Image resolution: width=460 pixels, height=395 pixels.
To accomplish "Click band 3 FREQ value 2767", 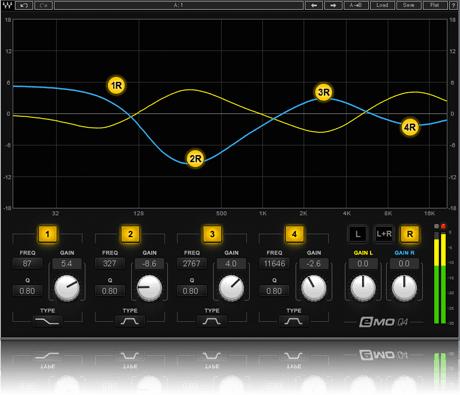I will click(192, 263).
